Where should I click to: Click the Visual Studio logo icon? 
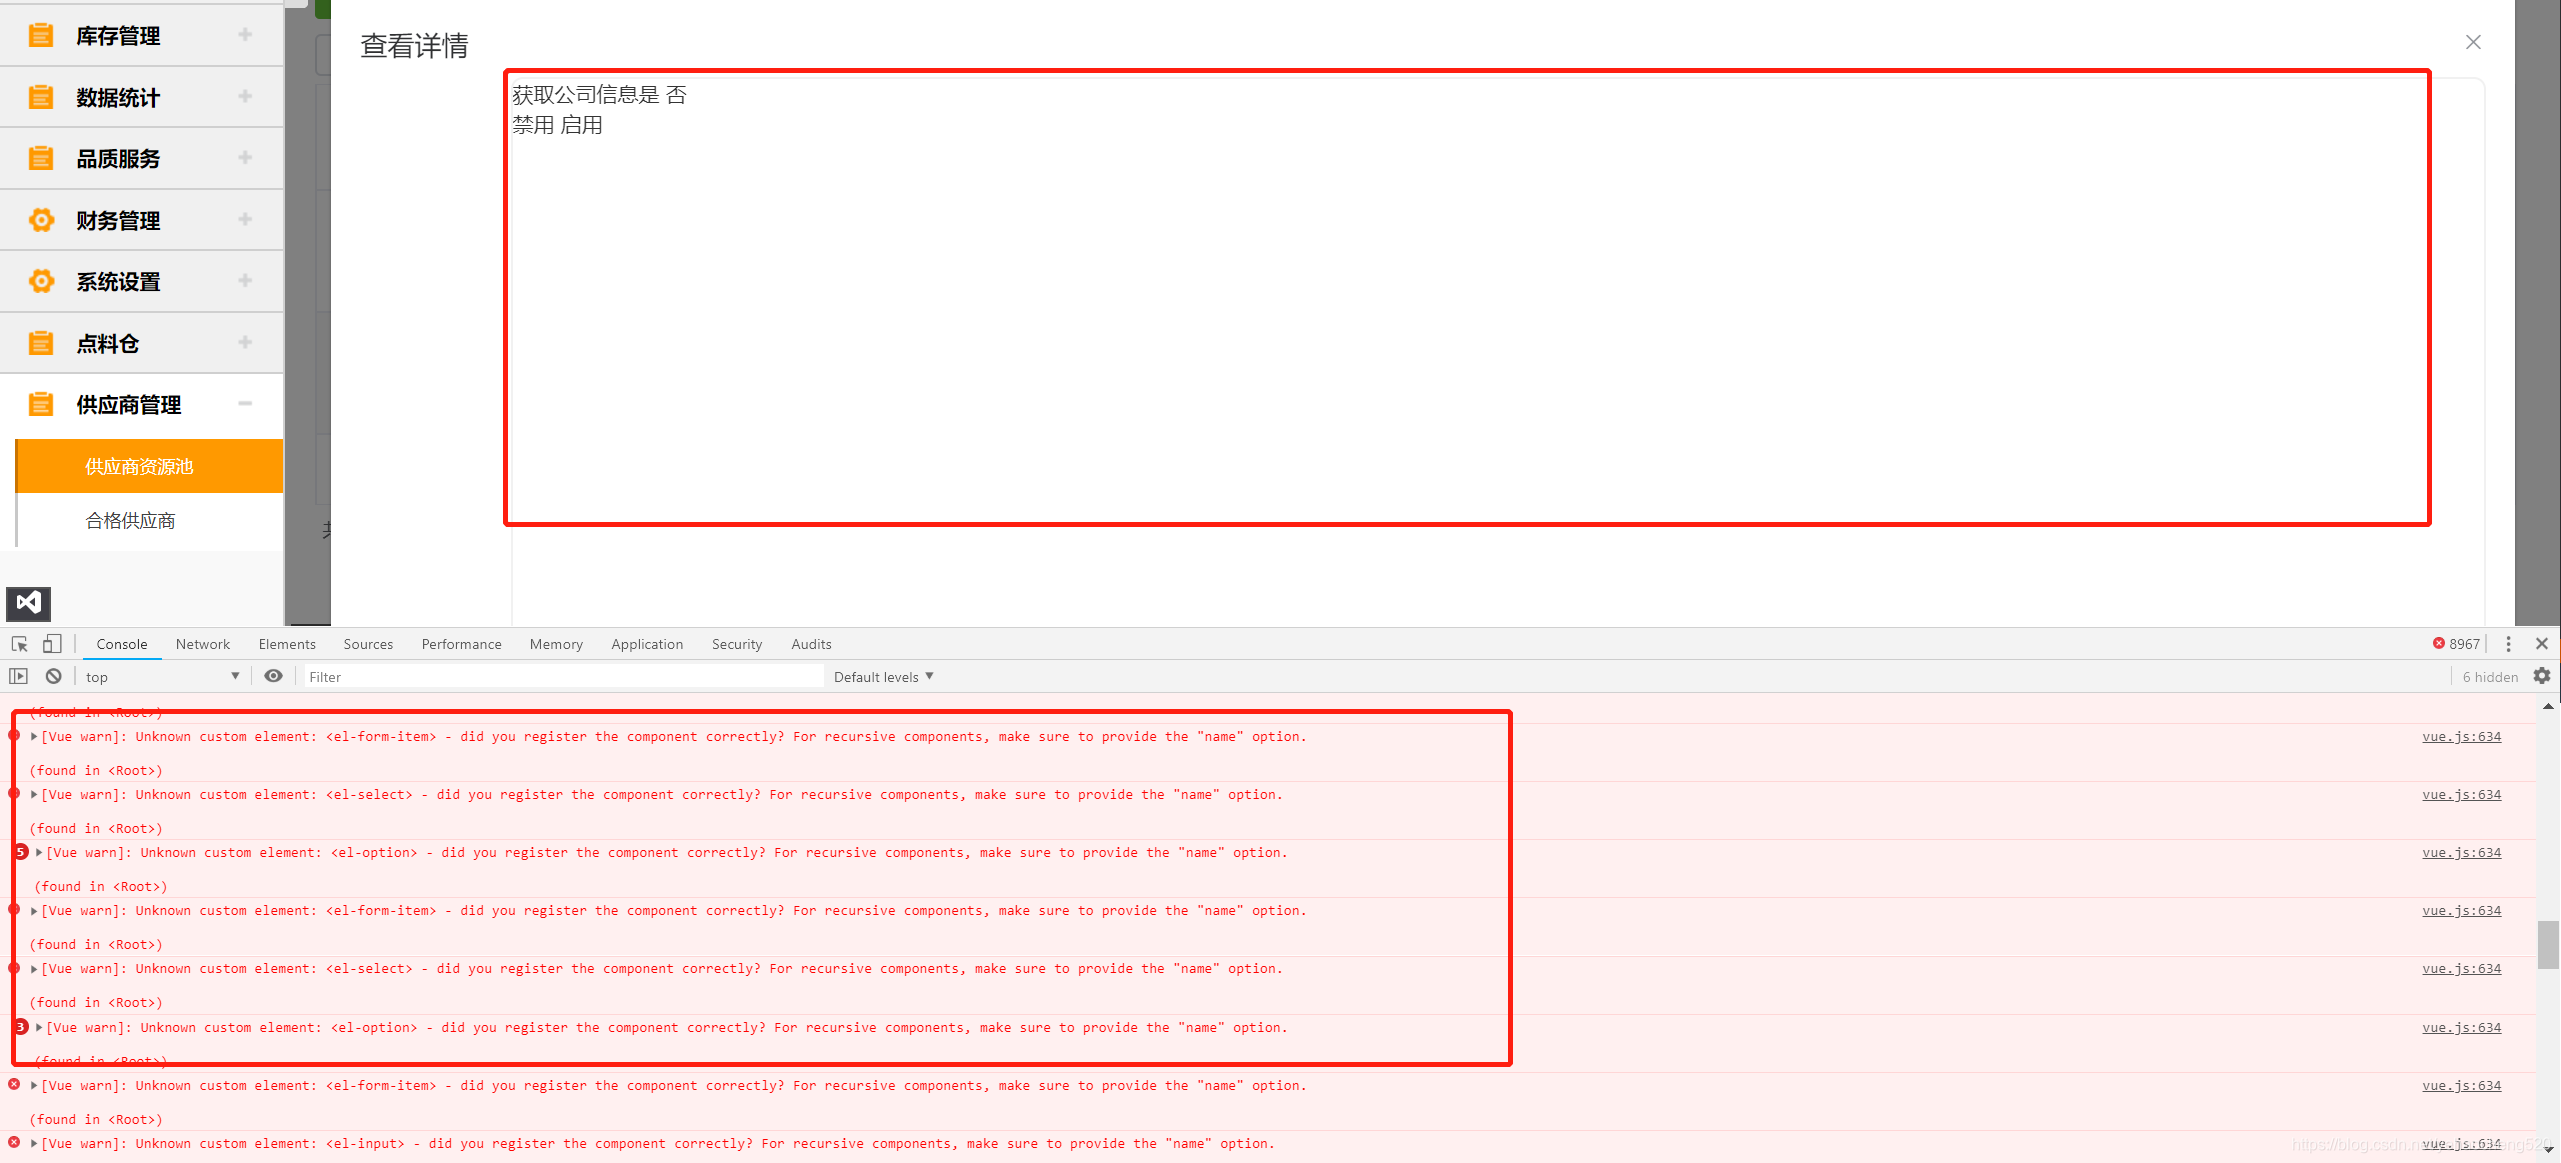click(28, 603)
